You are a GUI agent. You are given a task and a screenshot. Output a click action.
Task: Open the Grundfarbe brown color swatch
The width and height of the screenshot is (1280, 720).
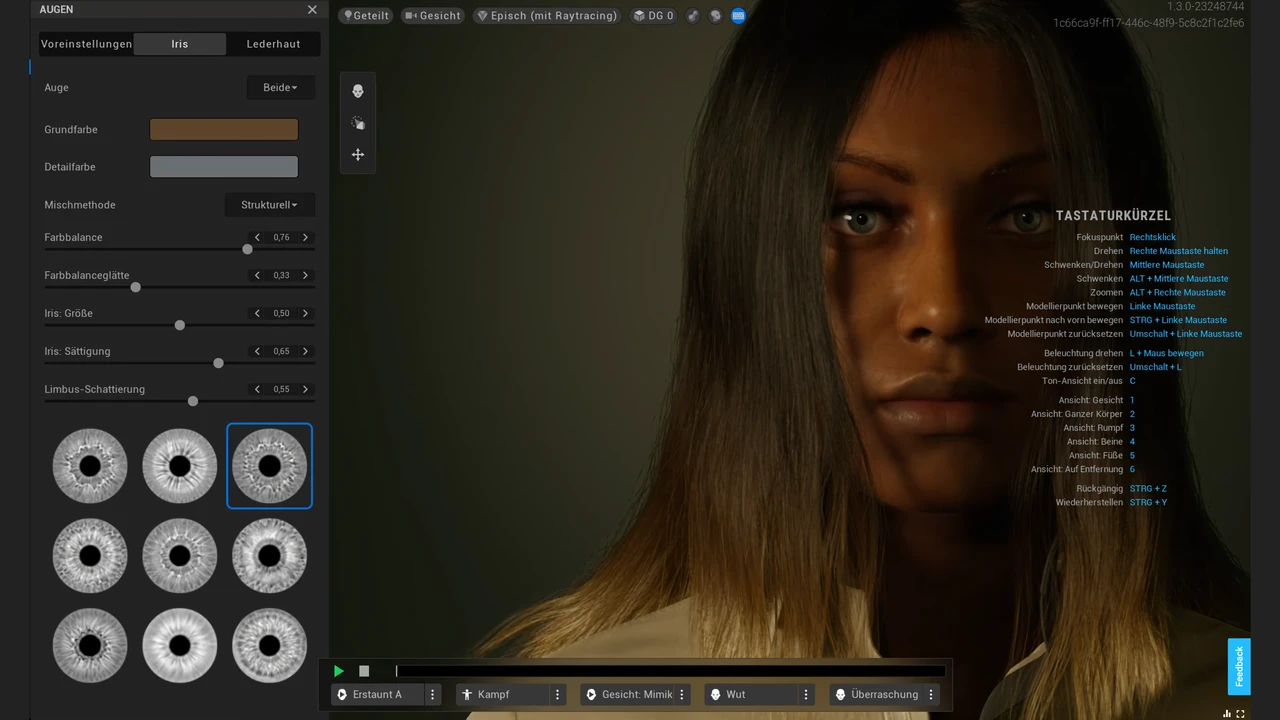point(224,130)
